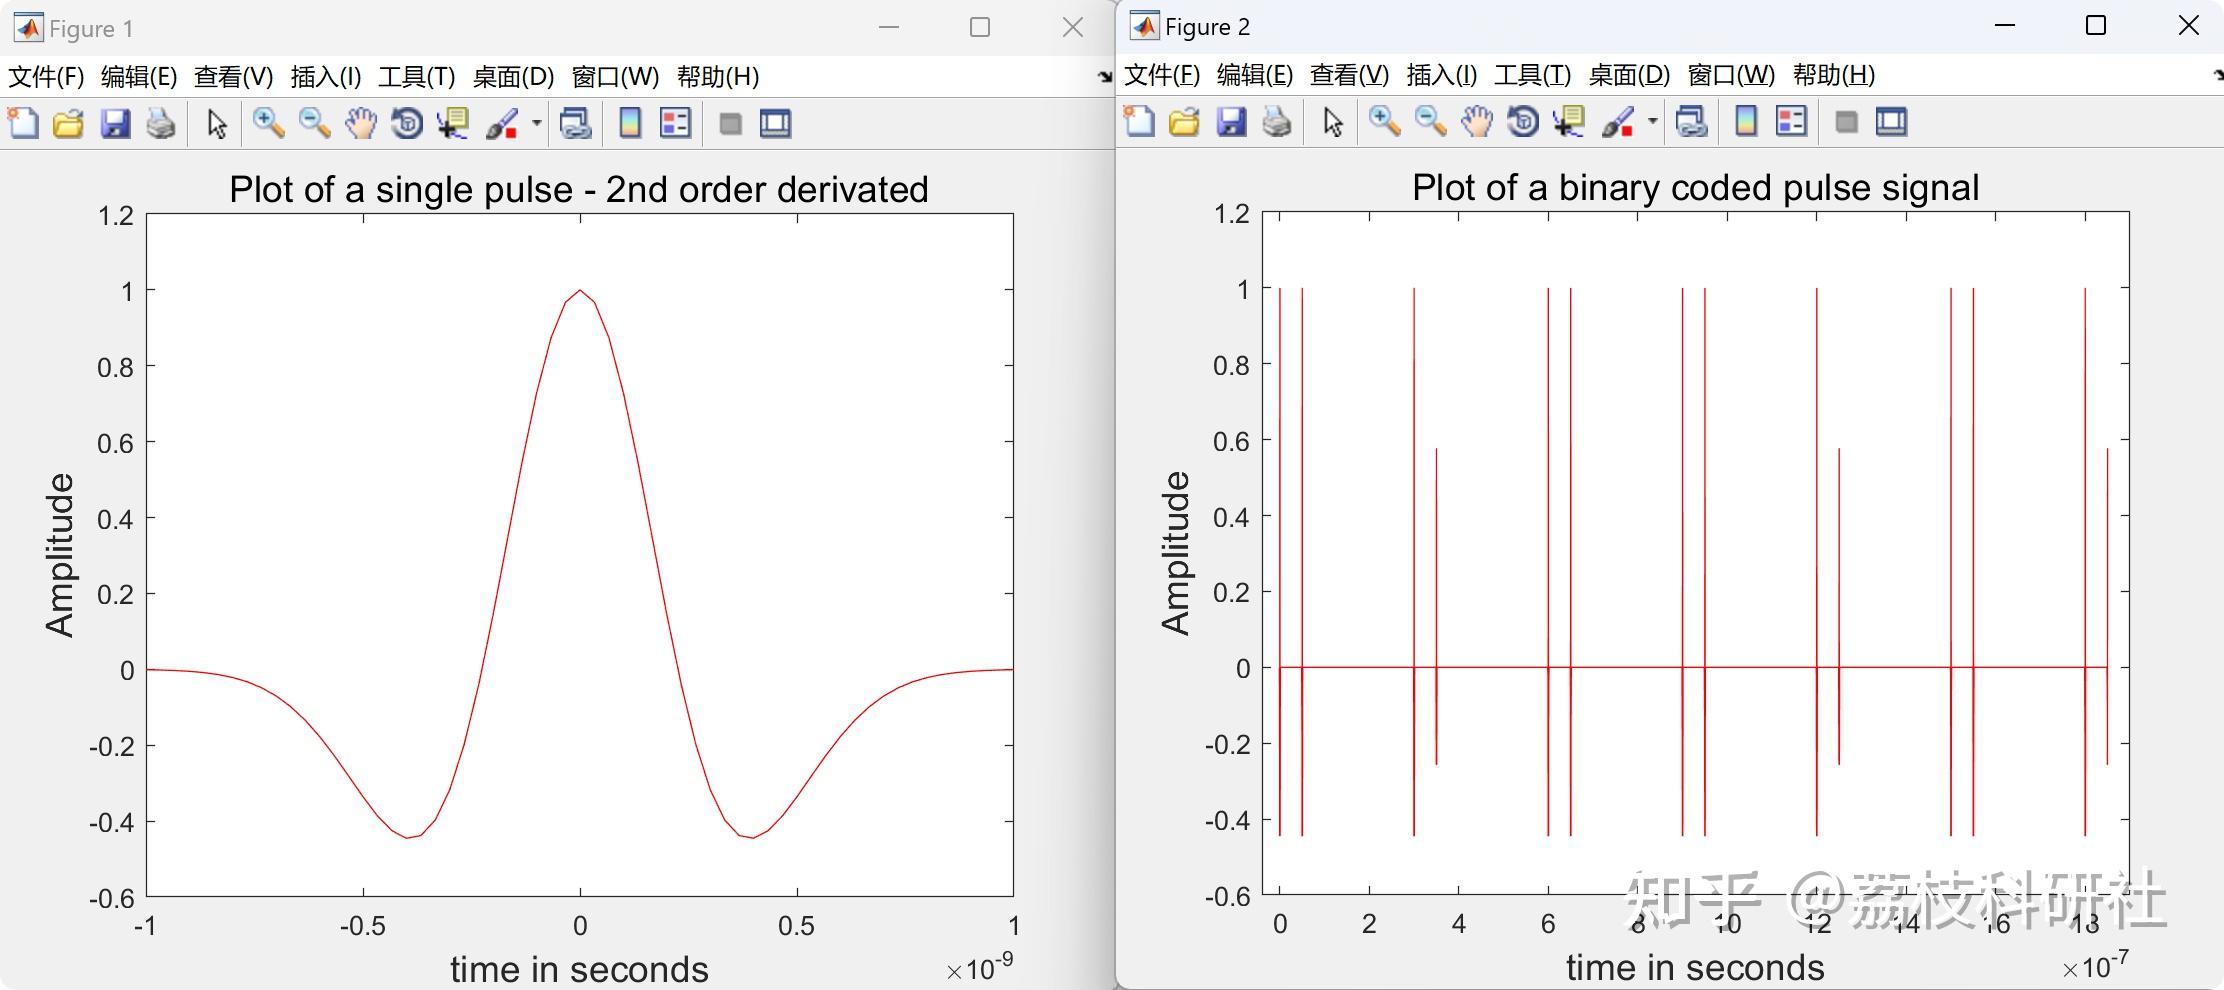Select Pan hand tool in Figure 1
This screenshot has height=990, width=2224.
360,123
